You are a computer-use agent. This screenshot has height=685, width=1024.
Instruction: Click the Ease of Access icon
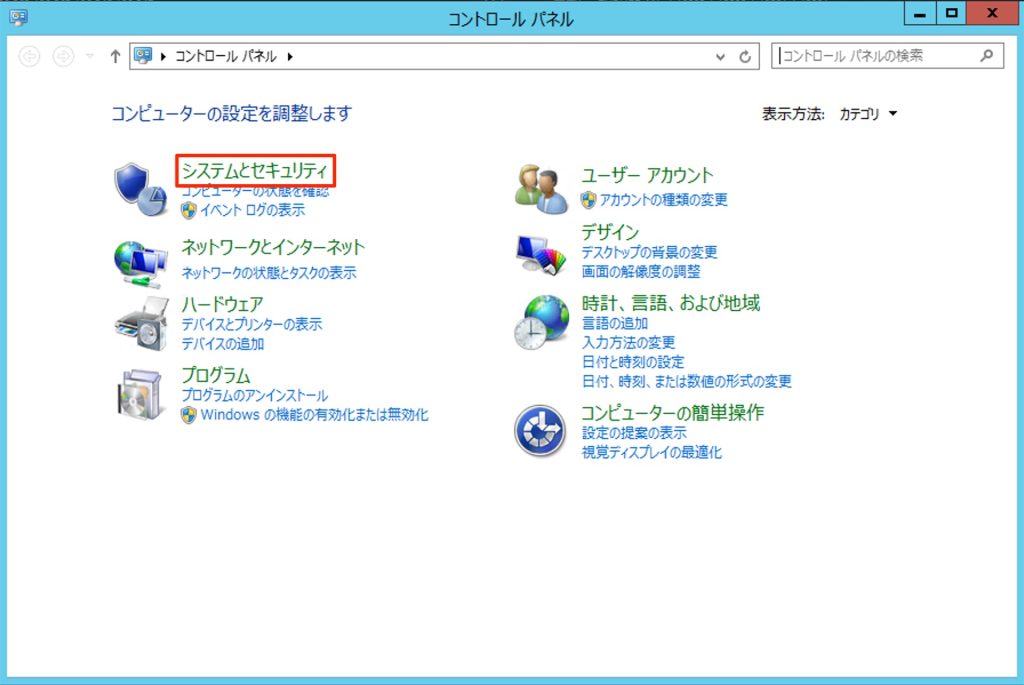tap(540, 430)
